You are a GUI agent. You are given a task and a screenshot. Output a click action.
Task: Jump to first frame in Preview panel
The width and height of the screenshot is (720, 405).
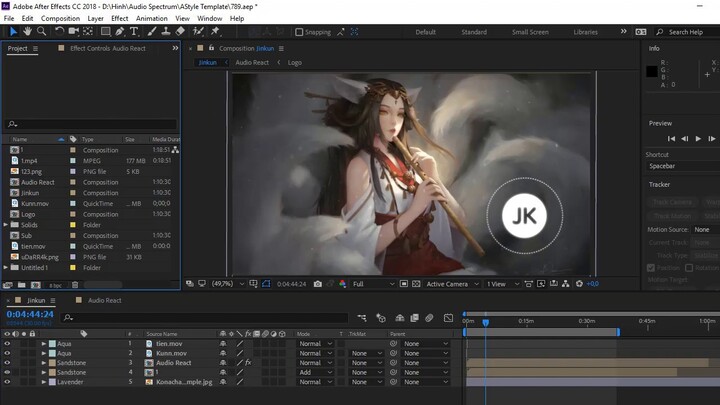(x=671, y=139)
